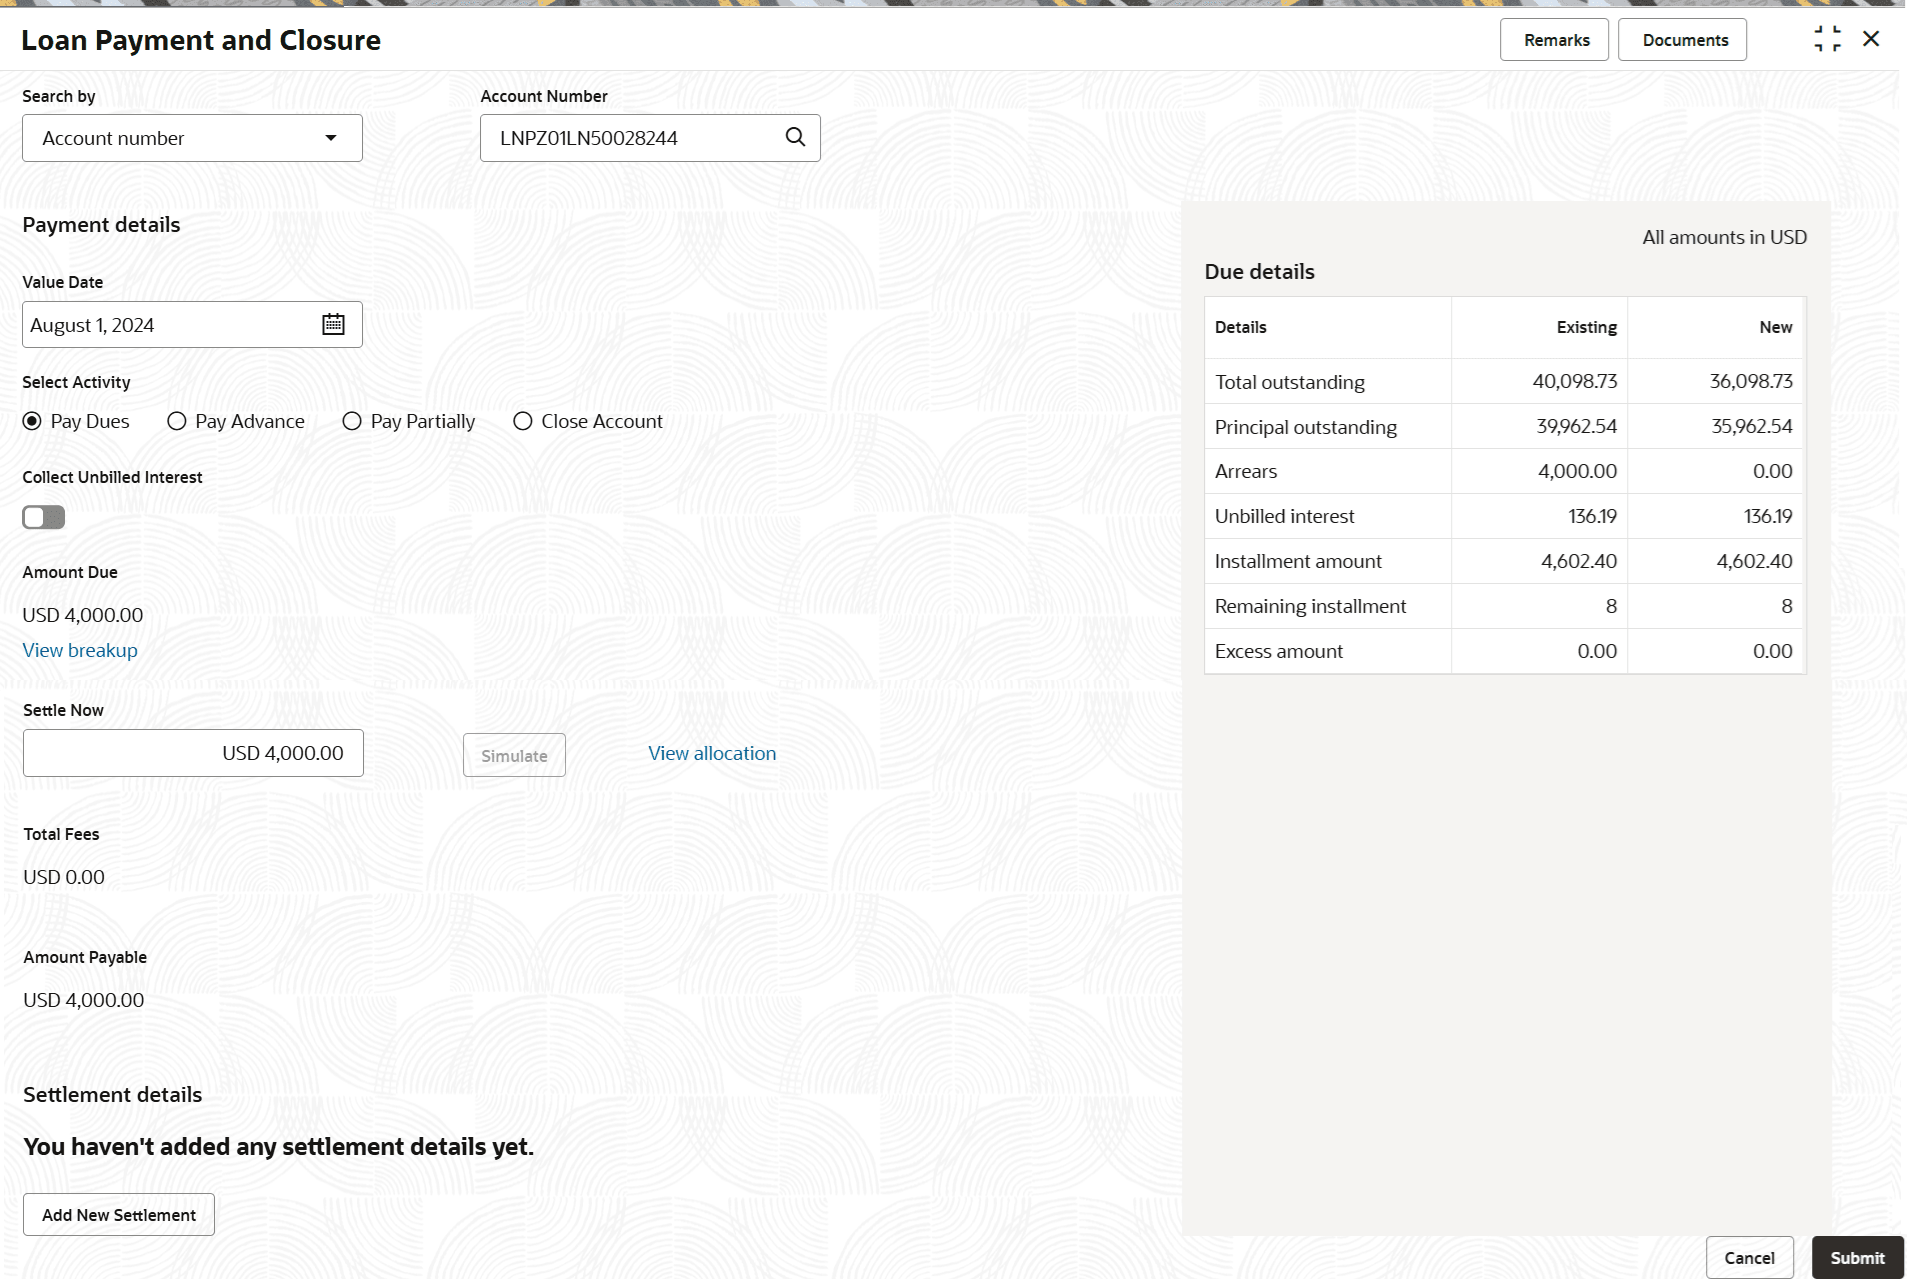Open the Remarks panel
Screen dimensions: 1909x1279
pos(1555,40)
